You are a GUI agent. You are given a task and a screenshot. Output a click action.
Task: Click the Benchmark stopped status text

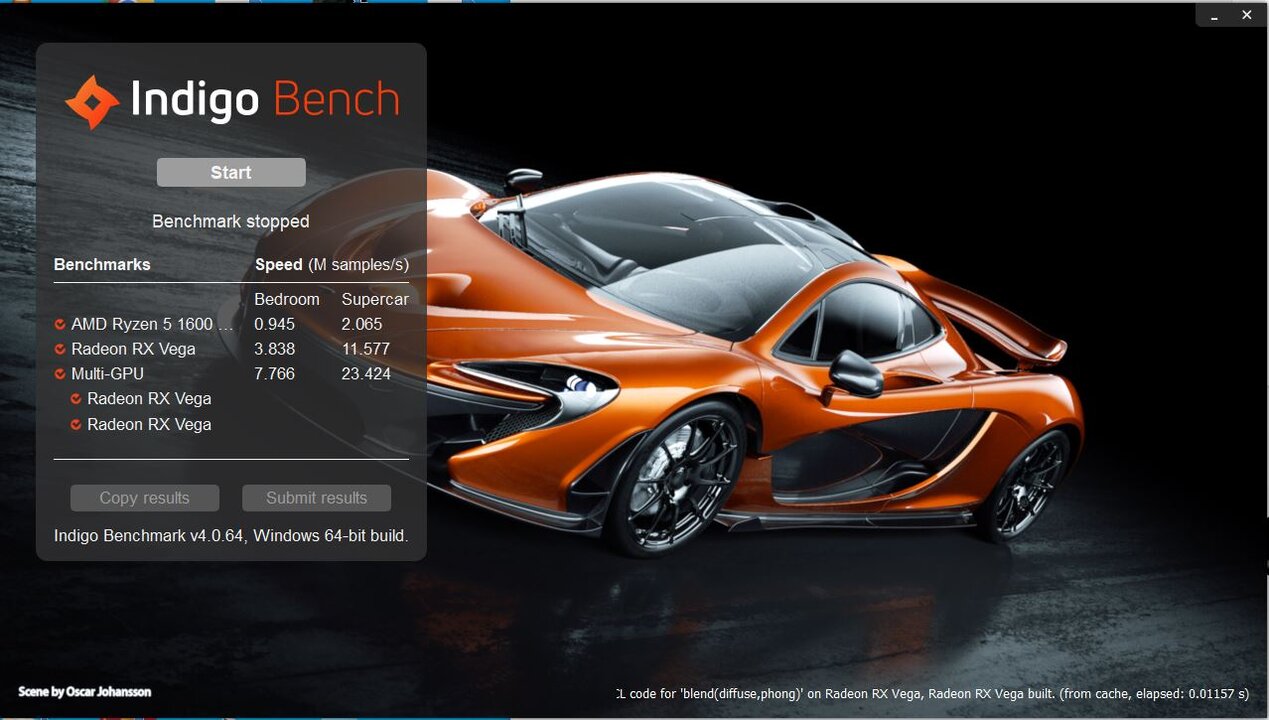(231, 221)
